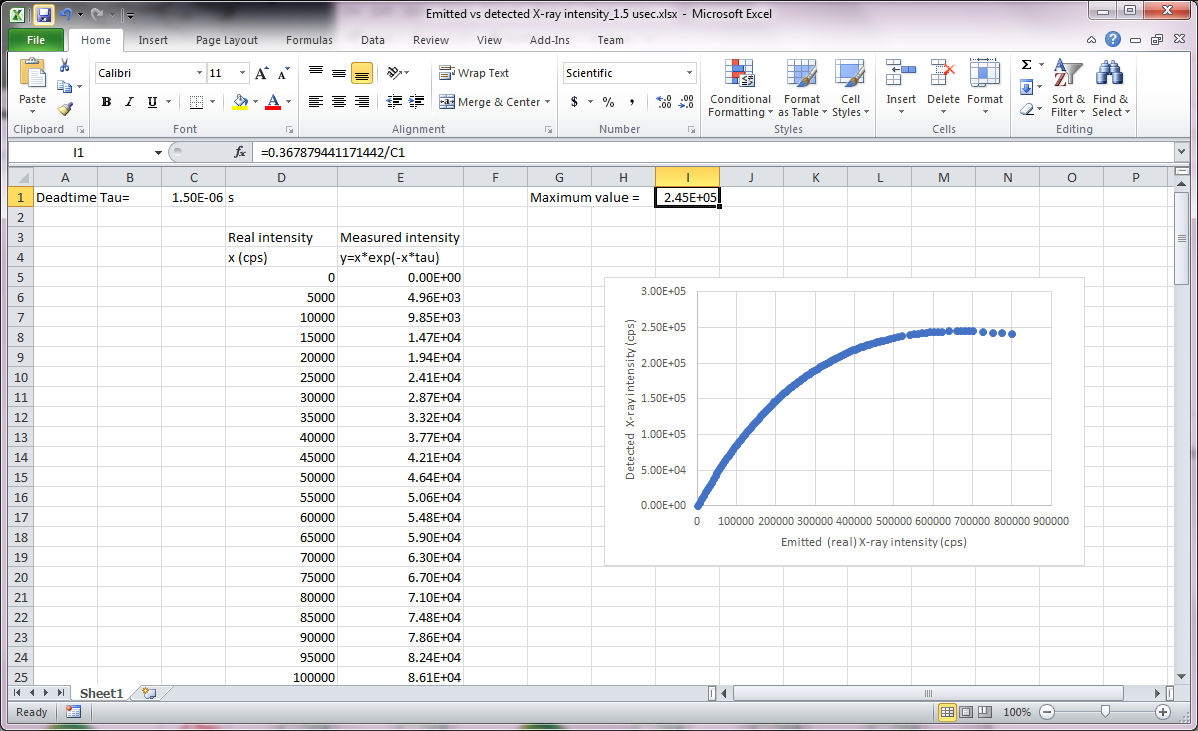
Task: Click Merge & Center button
Action: pyautogui.click(x=490, y=102)
